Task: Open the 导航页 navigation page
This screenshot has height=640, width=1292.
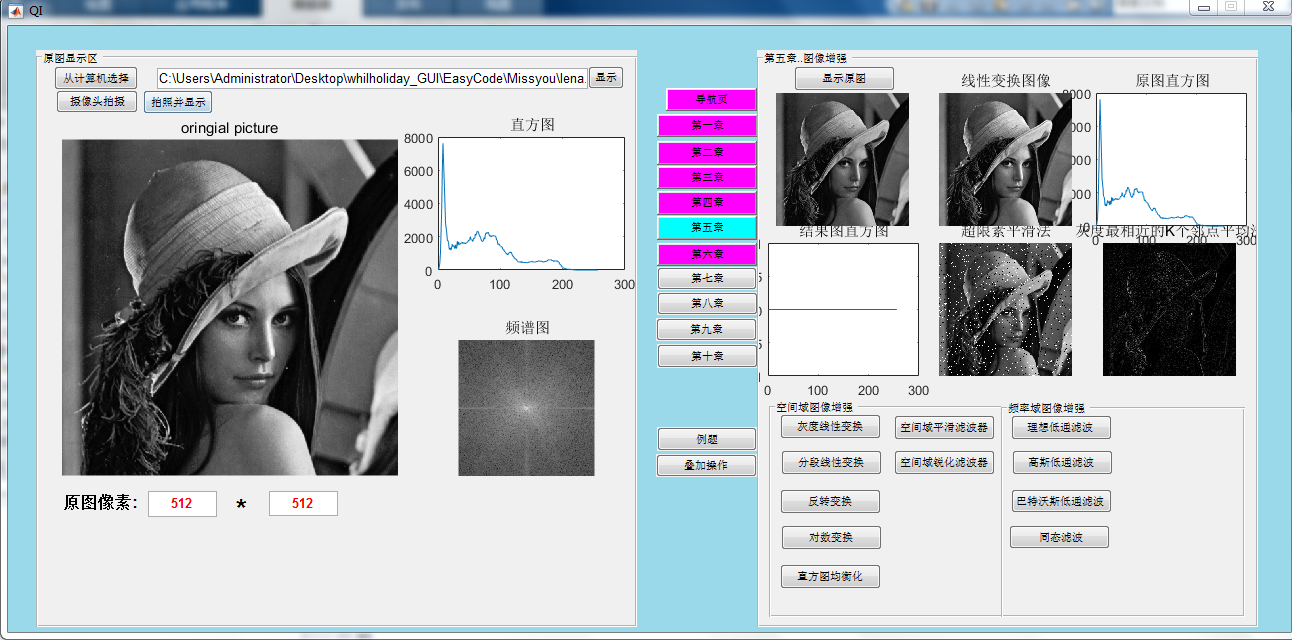Action: click(x=711, y=100)
